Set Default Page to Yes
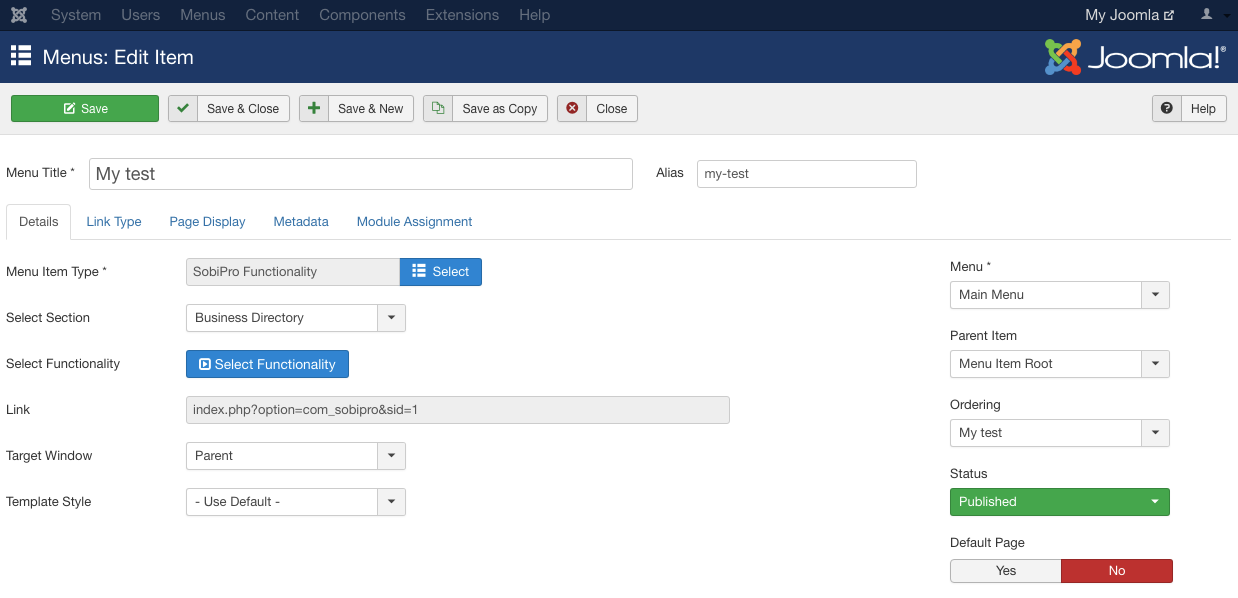 click(x=1006, y=570)
